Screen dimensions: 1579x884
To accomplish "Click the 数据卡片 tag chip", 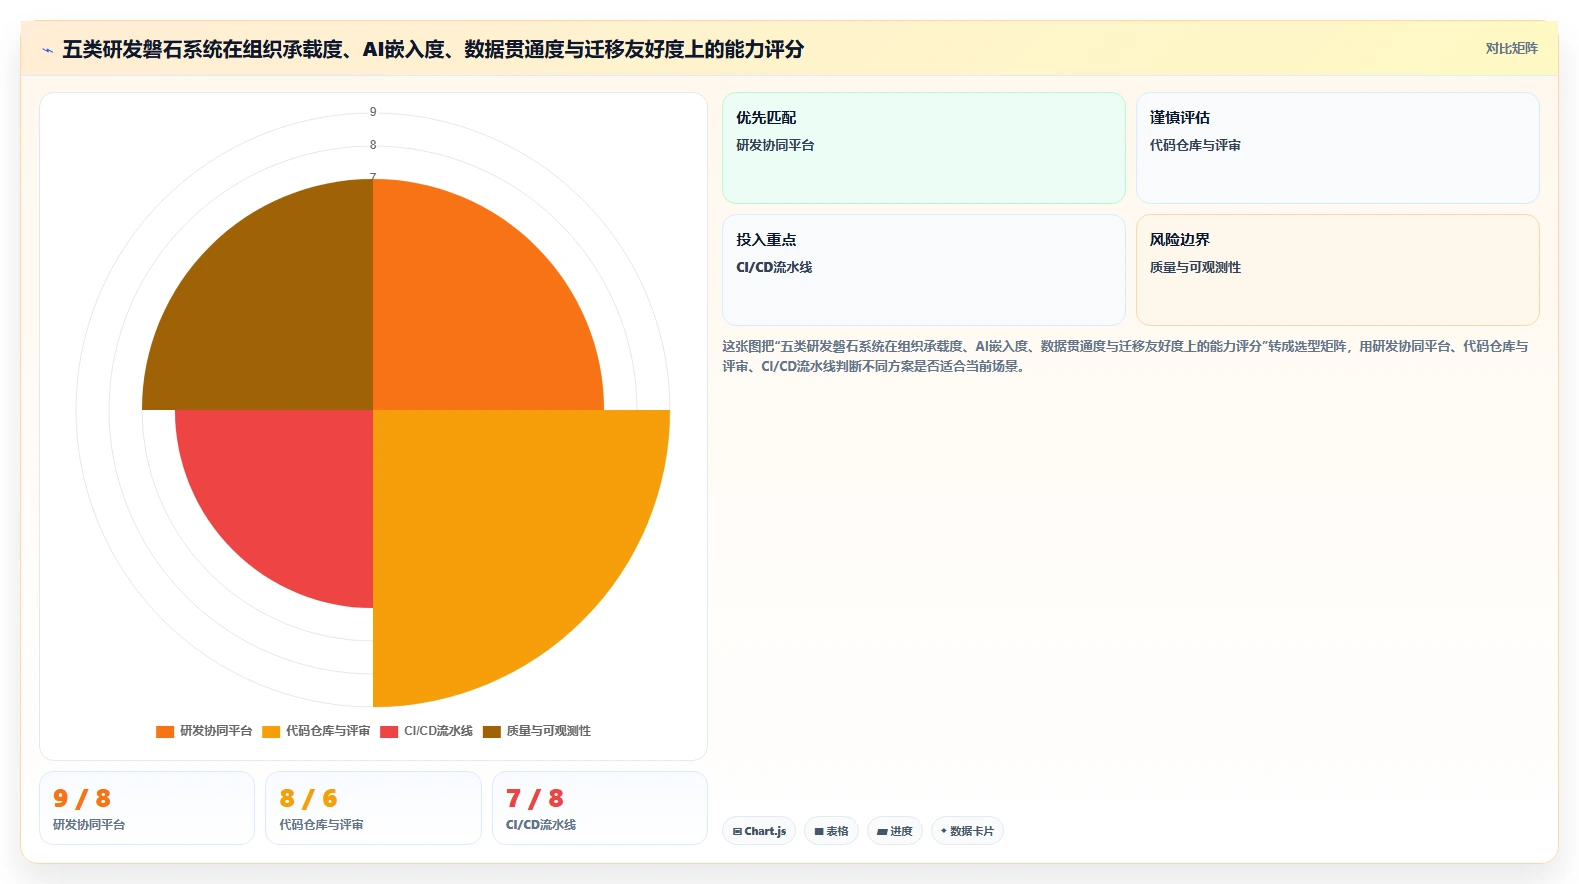I will coord(967,831).
